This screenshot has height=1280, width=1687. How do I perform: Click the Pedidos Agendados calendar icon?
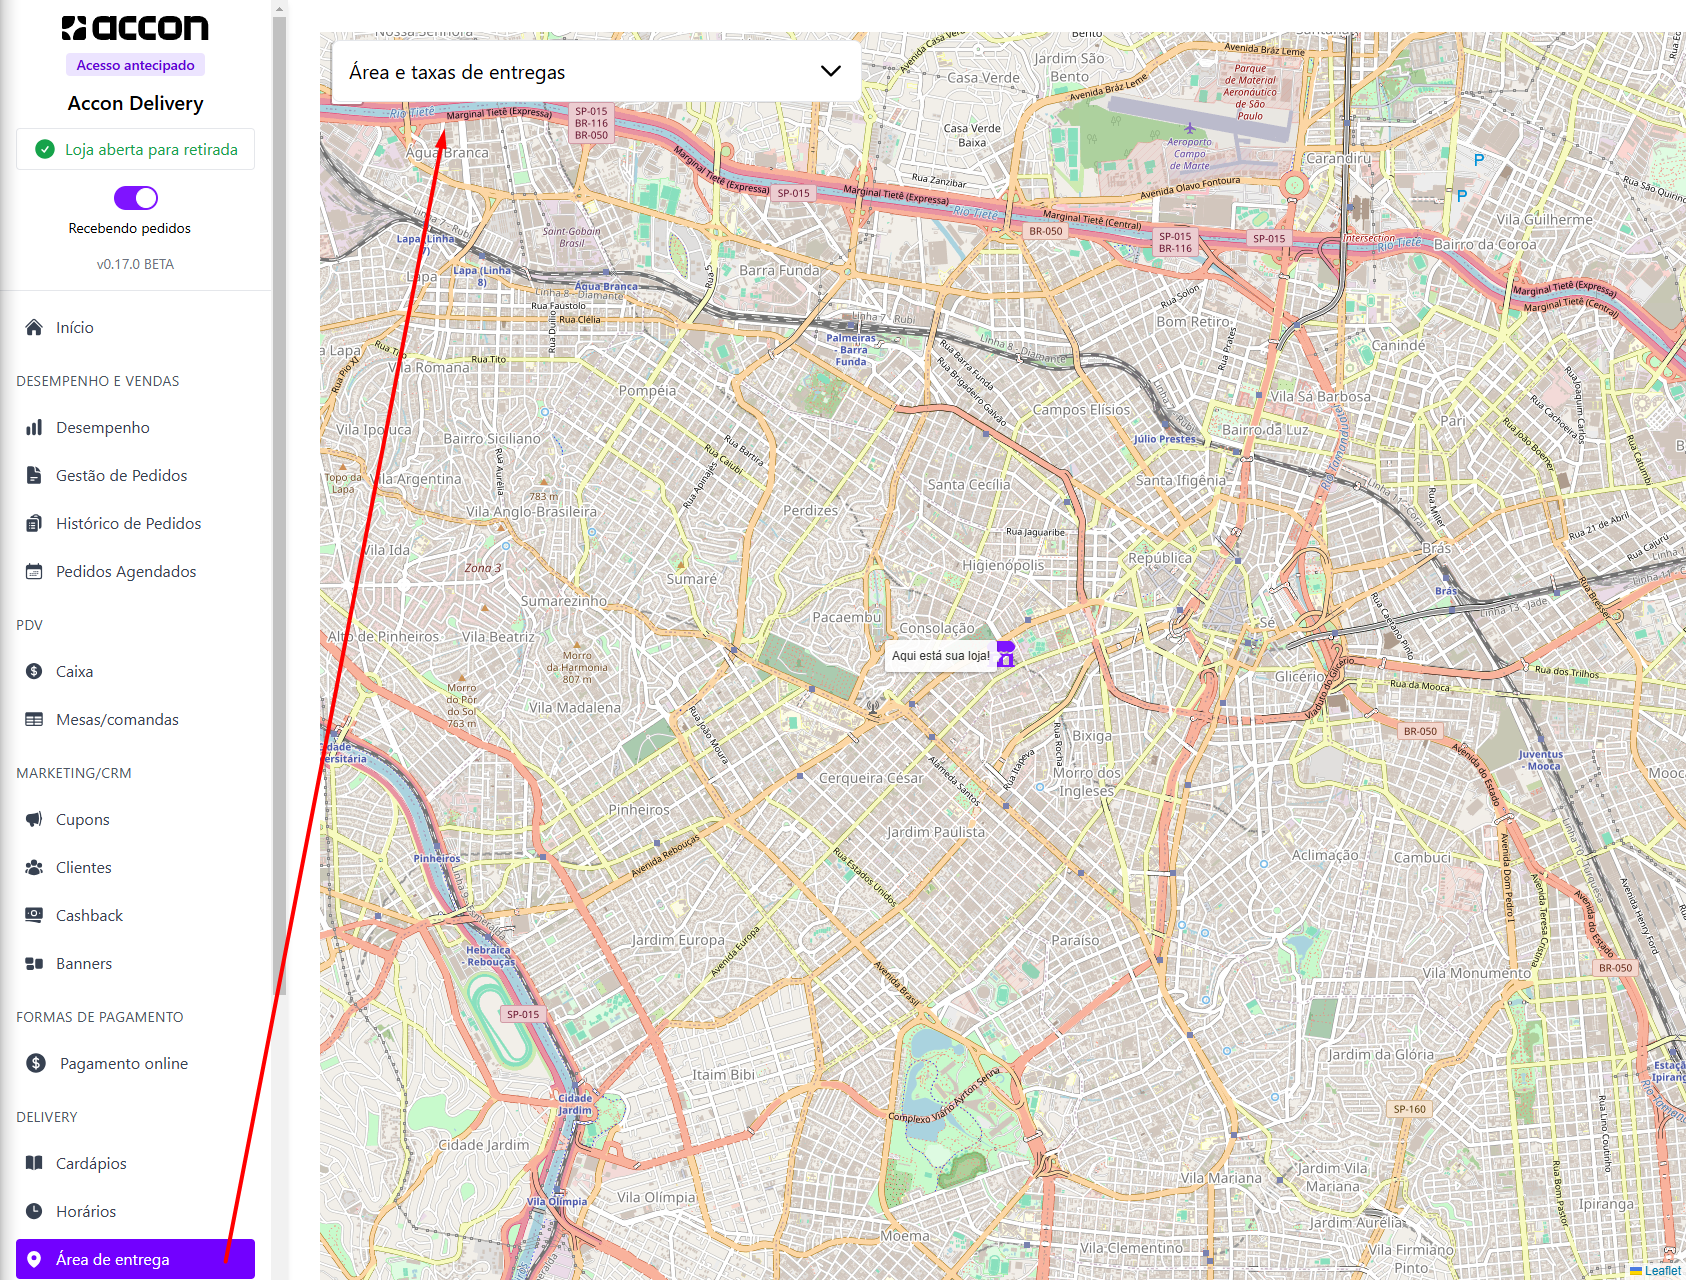[34, 571]
